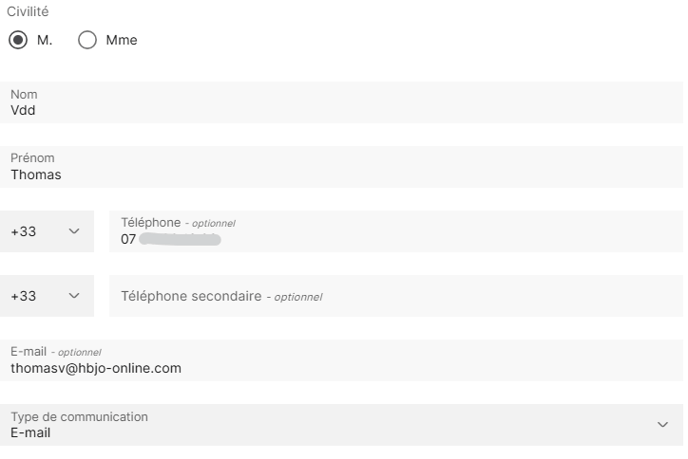Select the M. civility radio button
The image size is (688, 459).
(x=18, y=41)
